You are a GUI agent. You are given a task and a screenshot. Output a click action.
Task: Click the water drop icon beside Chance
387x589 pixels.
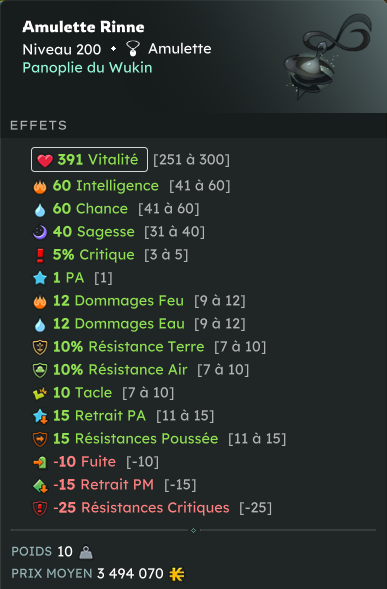coord(40,210)
